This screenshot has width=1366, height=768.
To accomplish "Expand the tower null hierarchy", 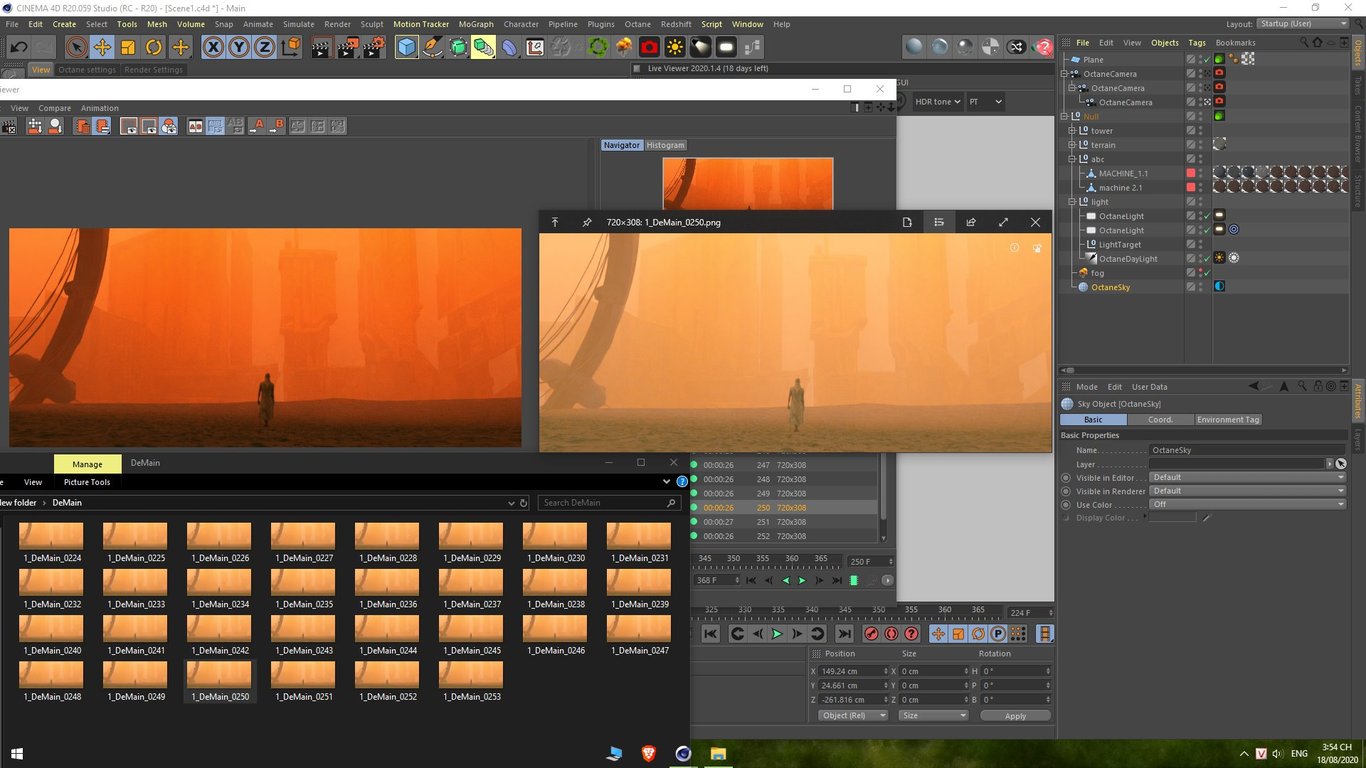I will (x=1071, y=130).
